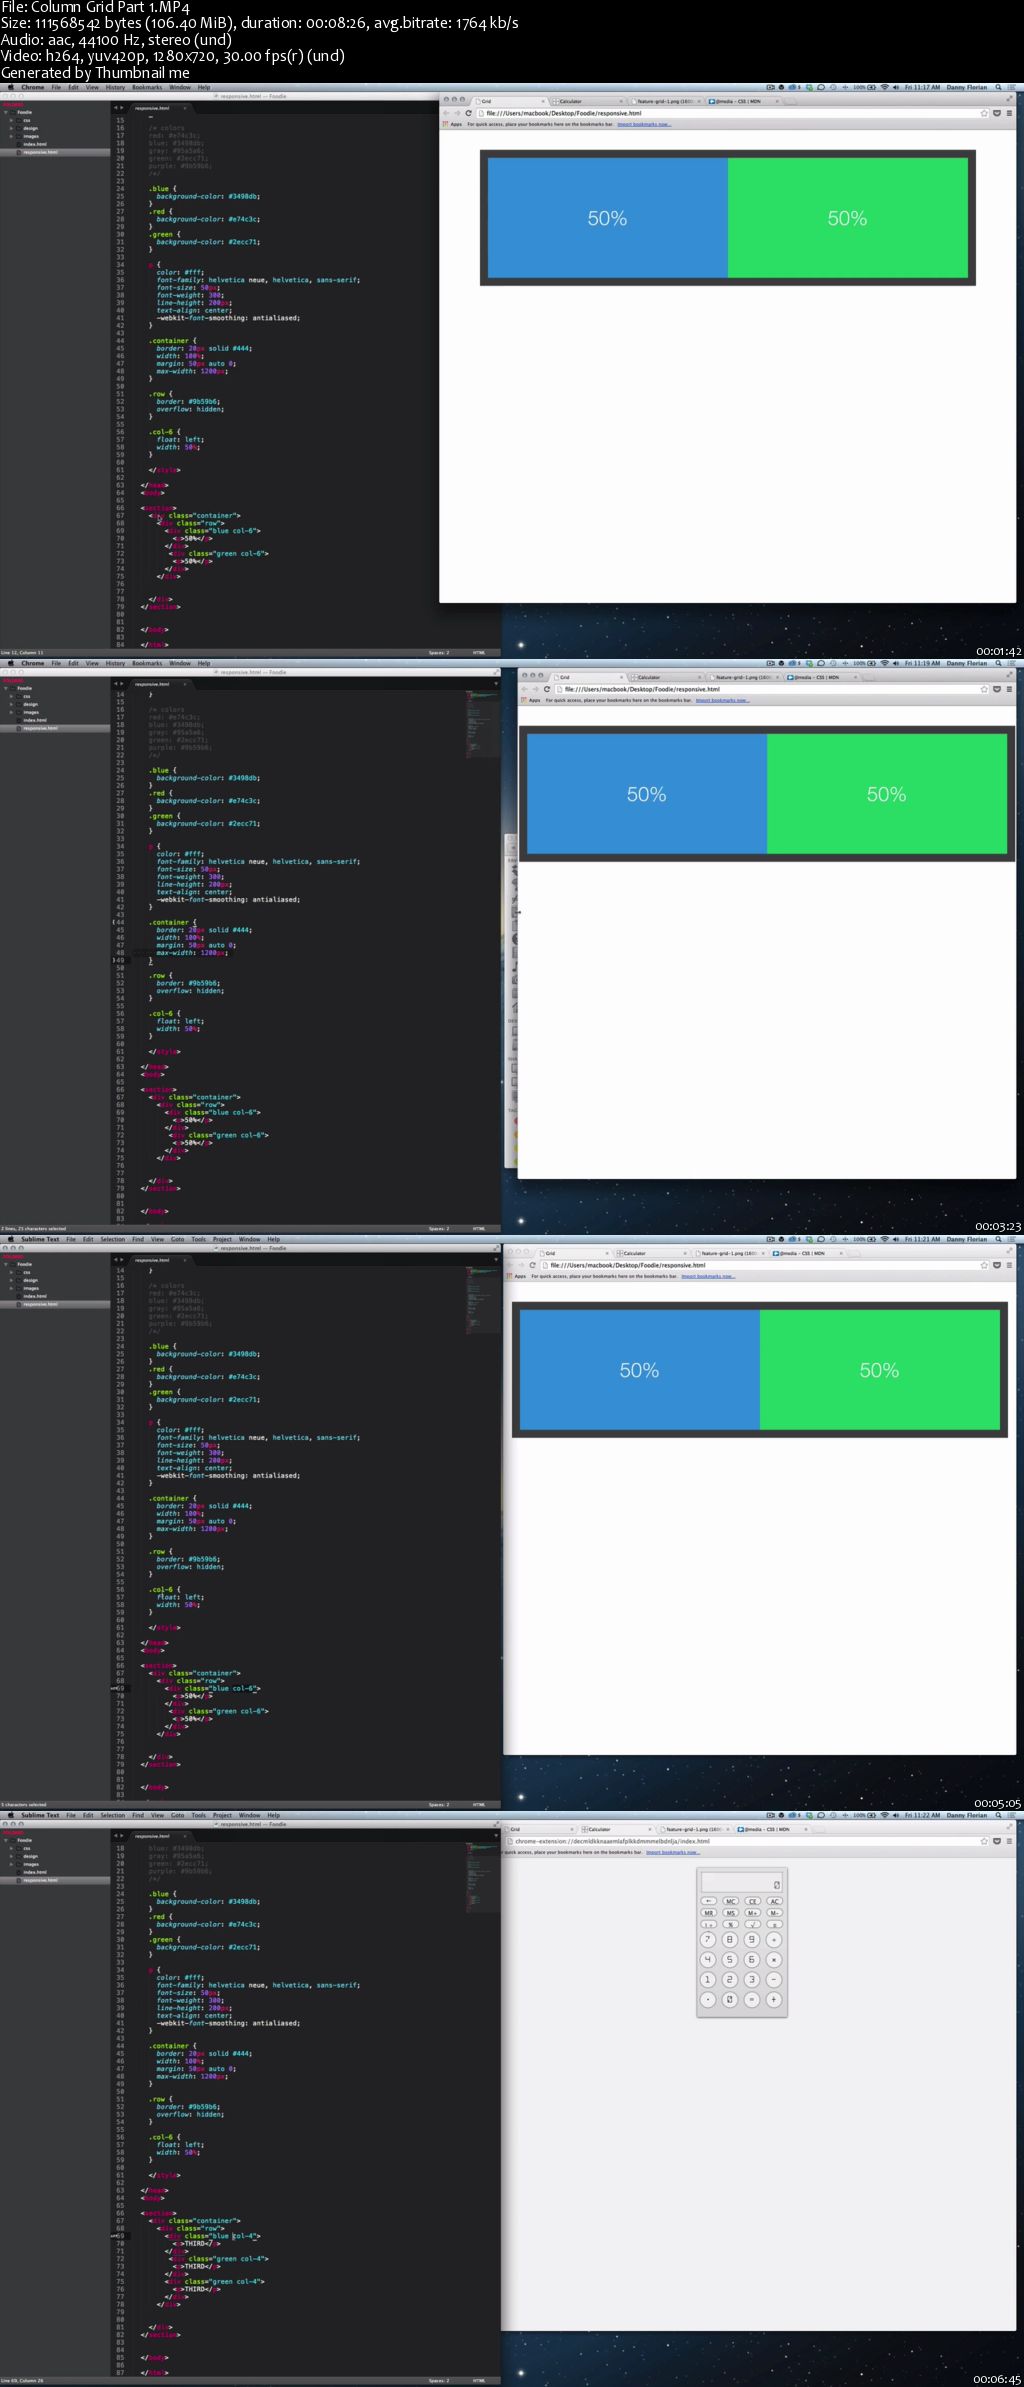The height and width of the screenshot is (2387, 1024).
Task: Open index.html in 00:01:42 frame sidebar
Action: (35, 144)
